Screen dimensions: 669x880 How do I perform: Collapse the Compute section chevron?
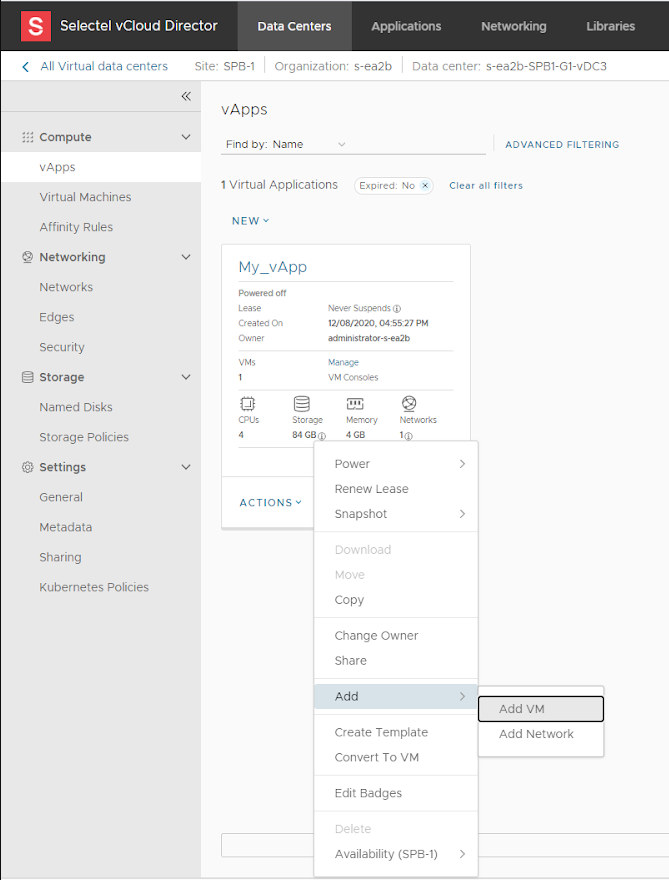click(x=186, y=137)
